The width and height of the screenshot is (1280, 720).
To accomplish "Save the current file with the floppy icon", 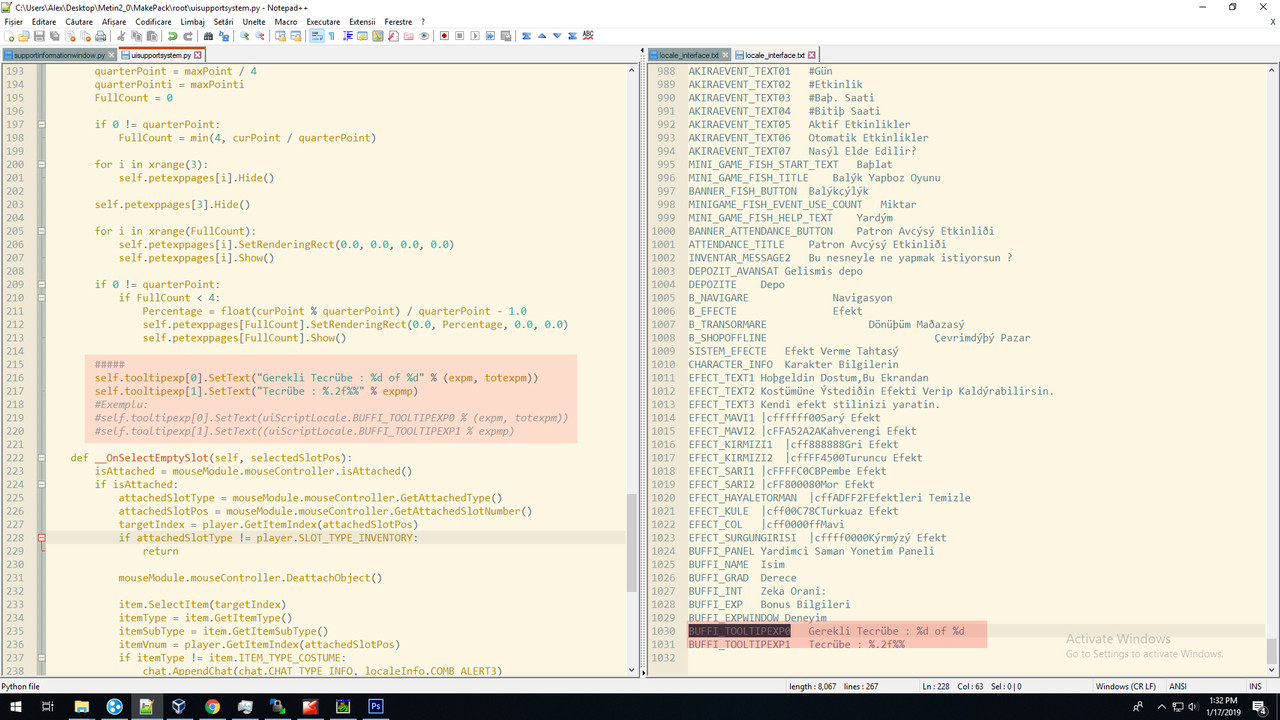I will click(38, 36).
